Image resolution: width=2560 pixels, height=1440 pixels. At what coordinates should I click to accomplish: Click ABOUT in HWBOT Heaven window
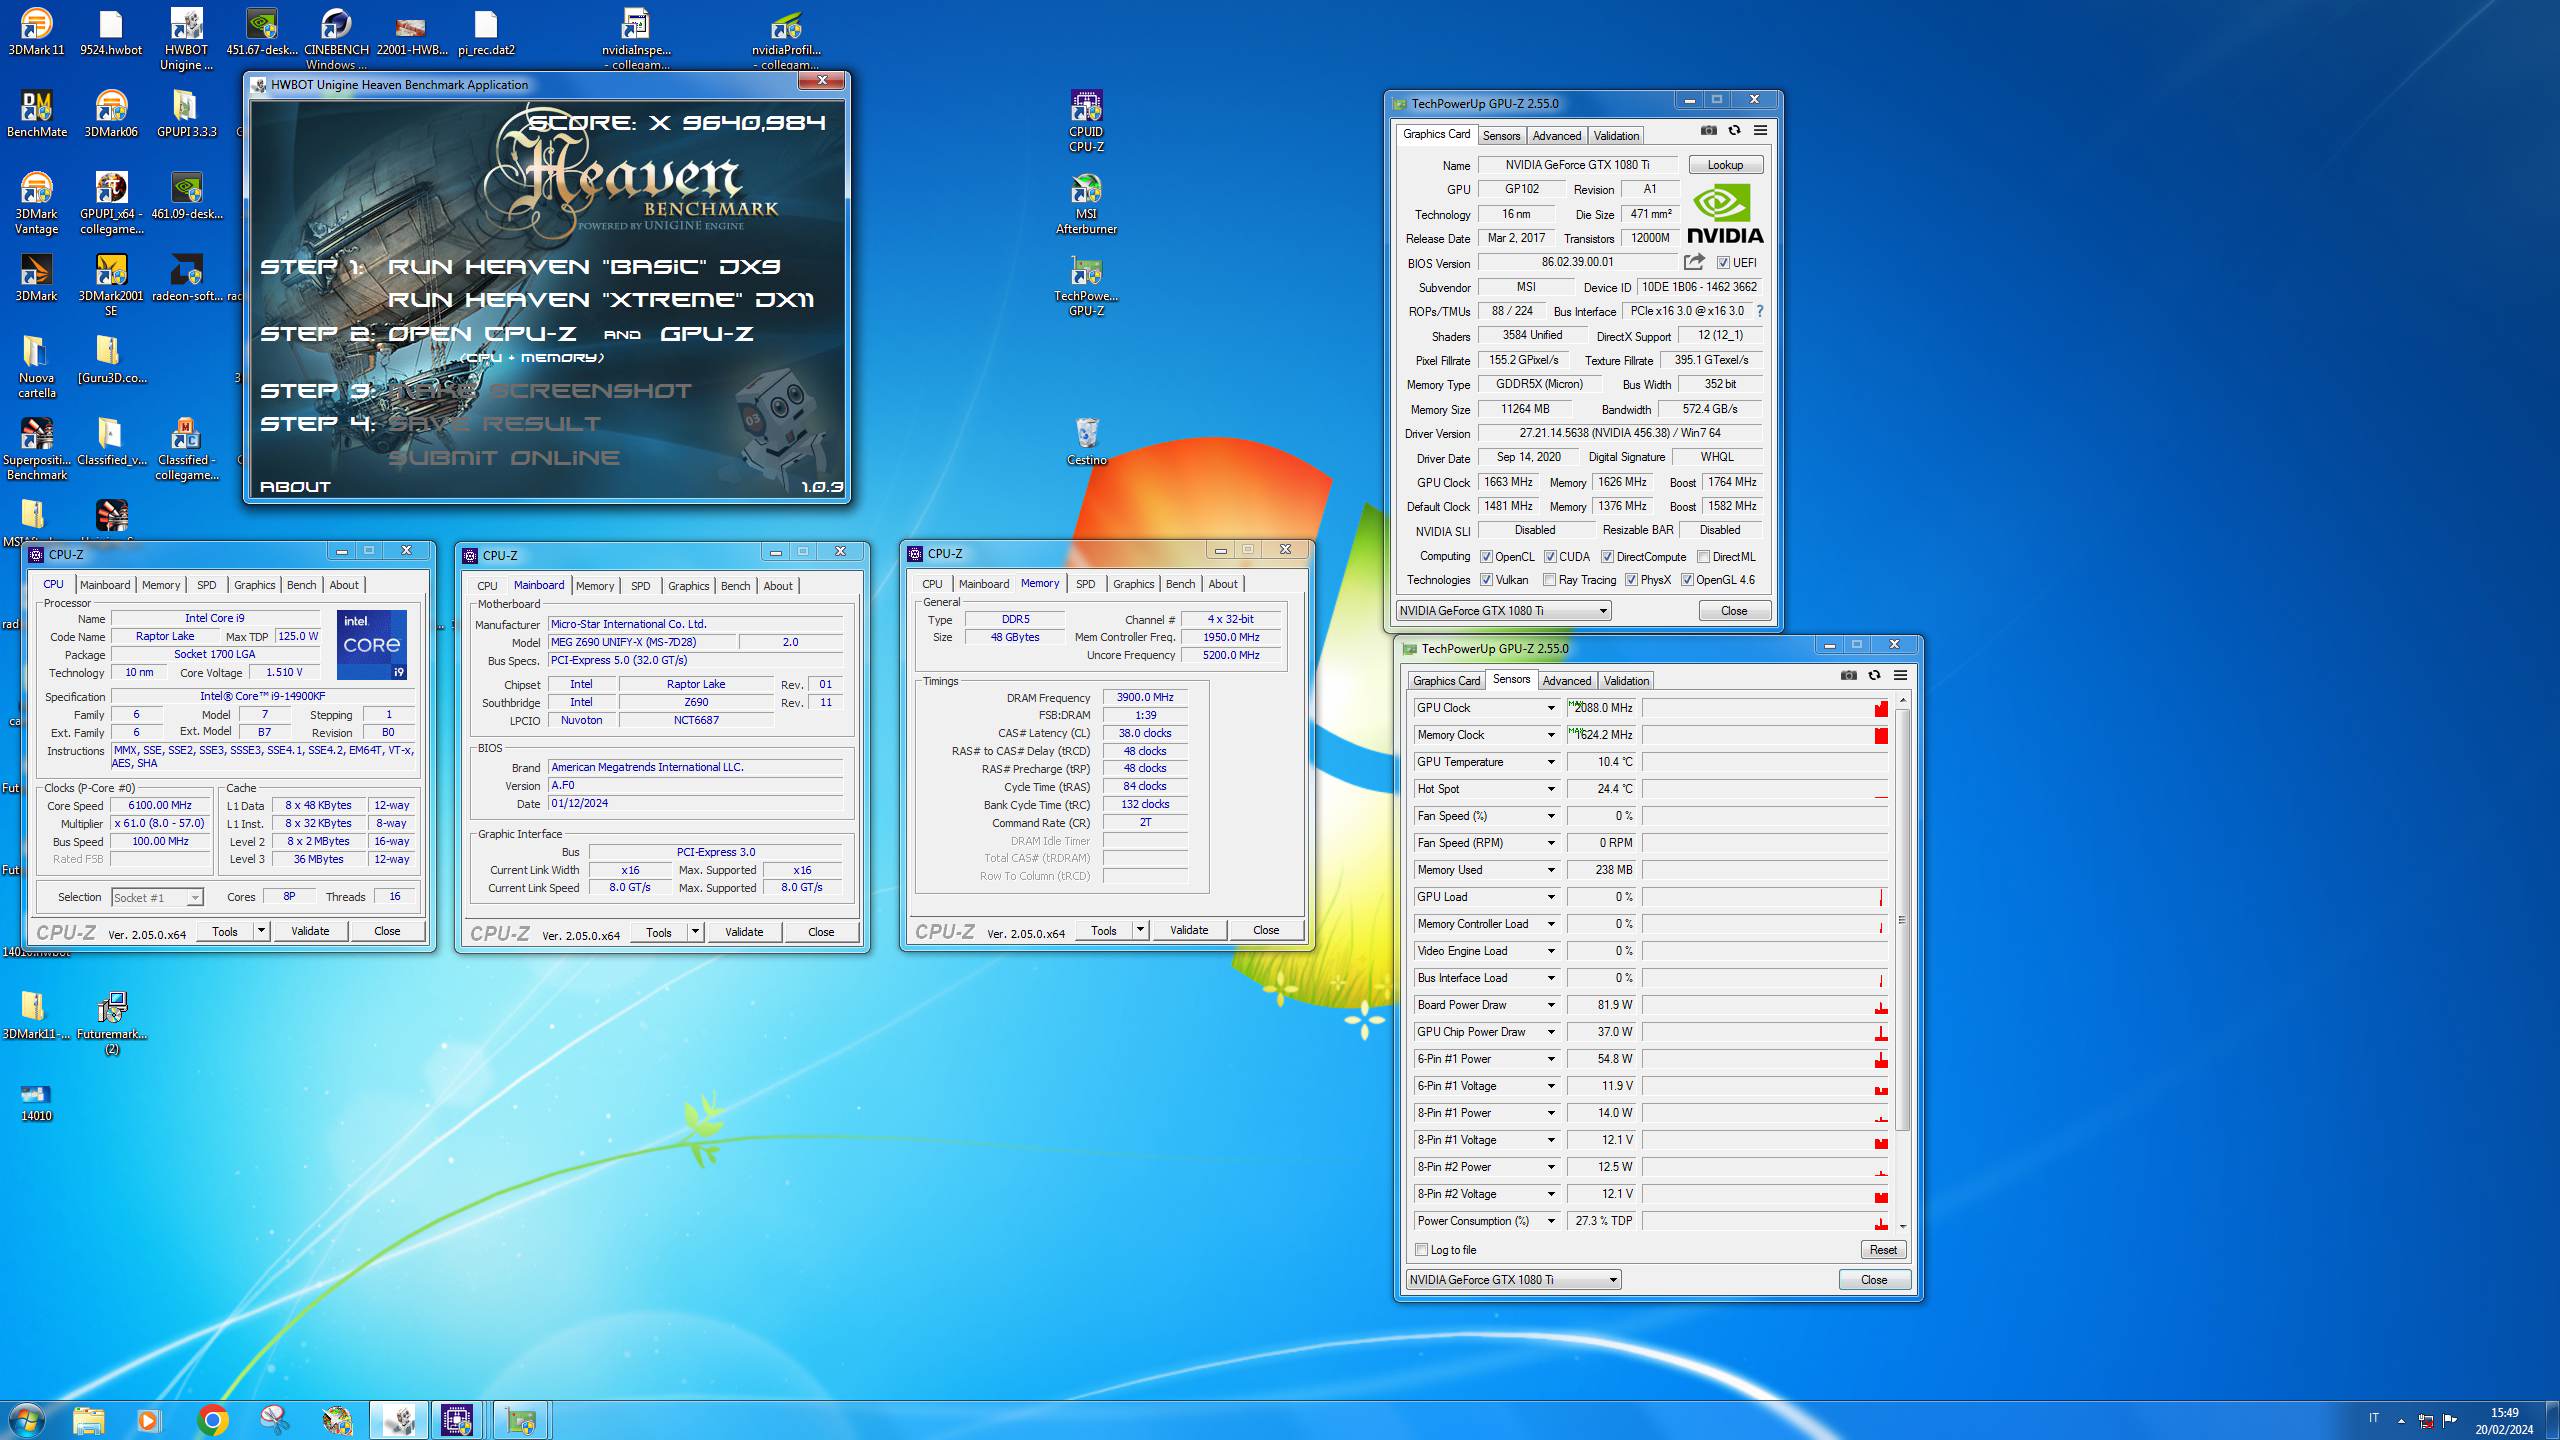pyautogui.click(x=295, y=487)
